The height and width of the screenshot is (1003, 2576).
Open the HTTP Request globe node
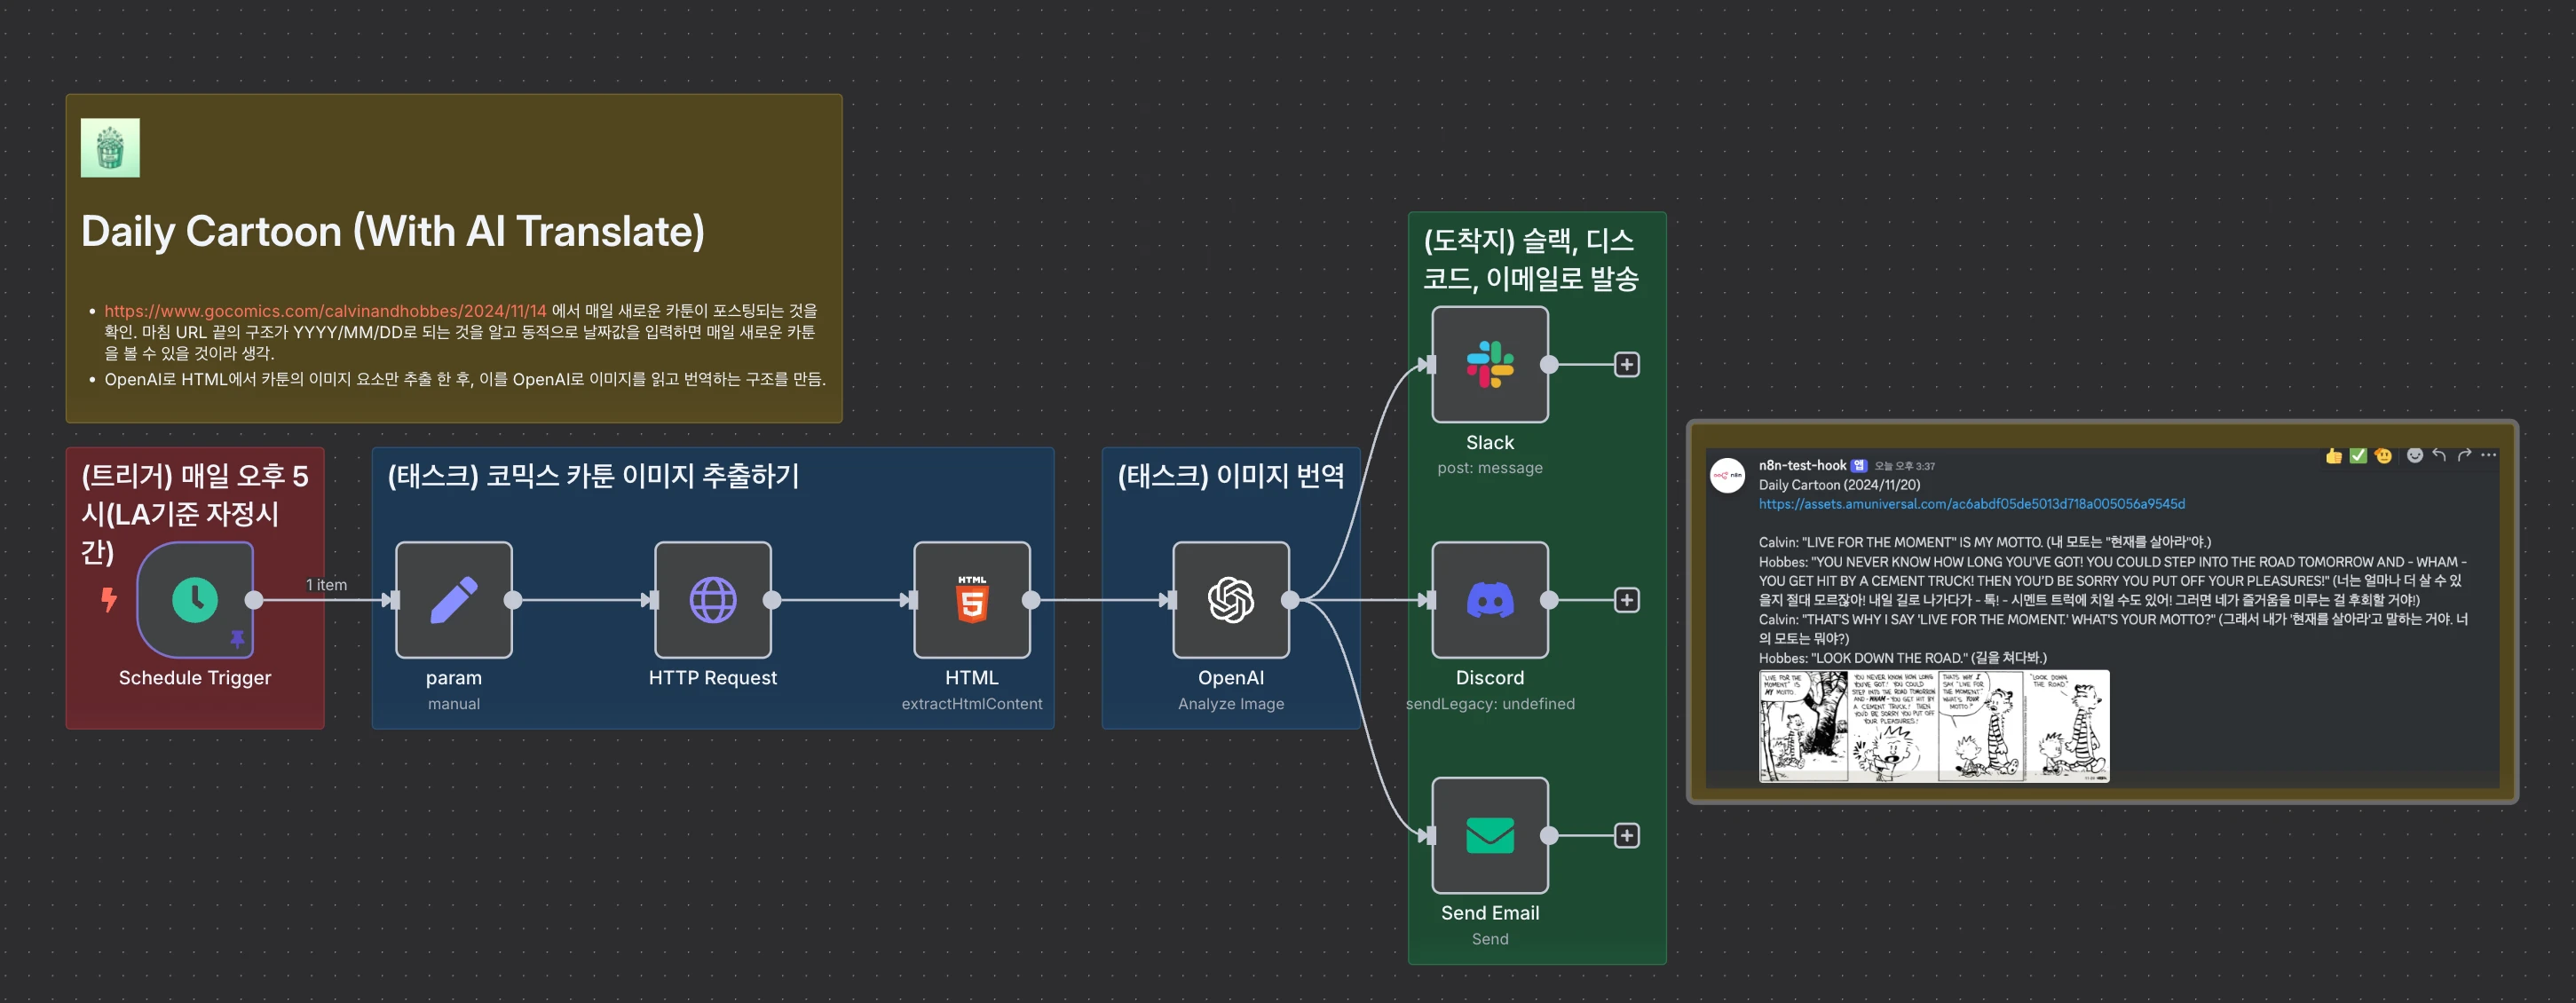coord(713,600)
